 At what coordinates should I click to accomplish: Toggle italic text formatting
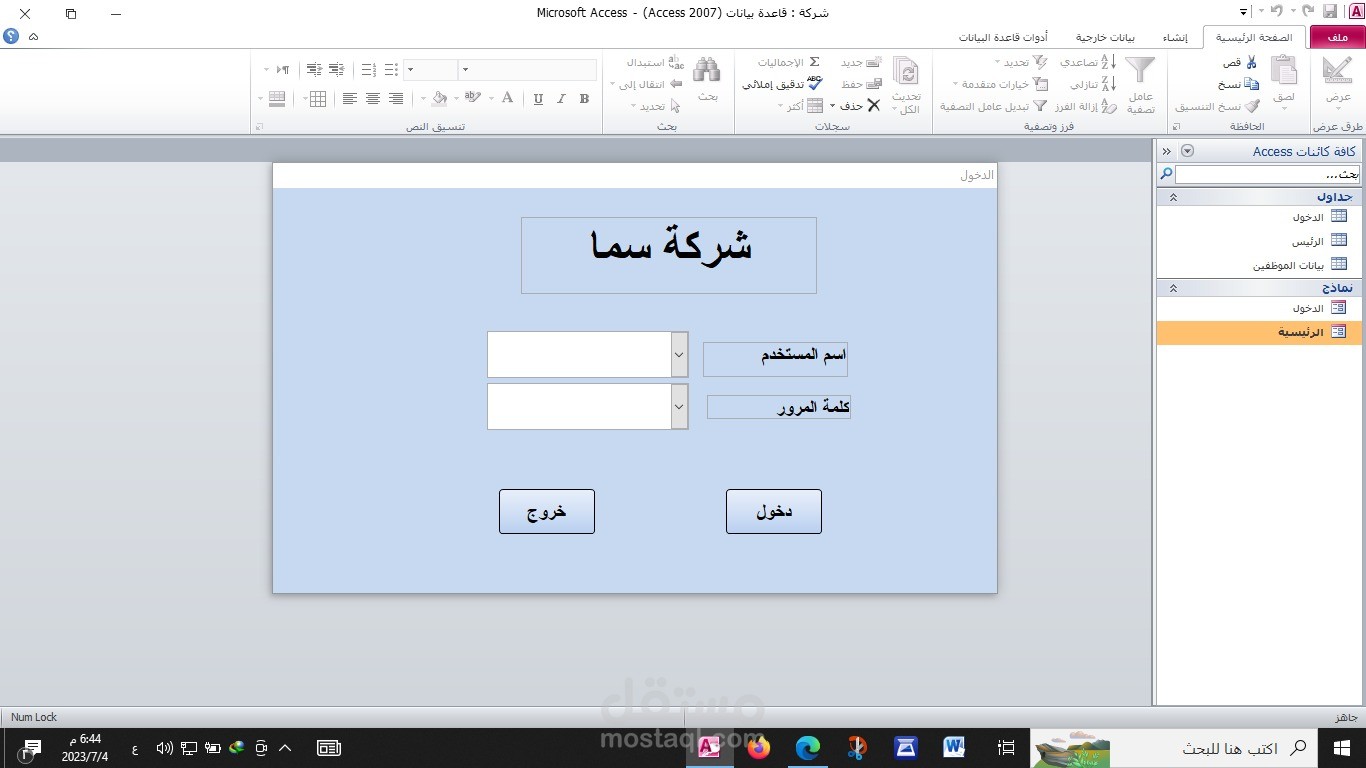click(561, 99)
